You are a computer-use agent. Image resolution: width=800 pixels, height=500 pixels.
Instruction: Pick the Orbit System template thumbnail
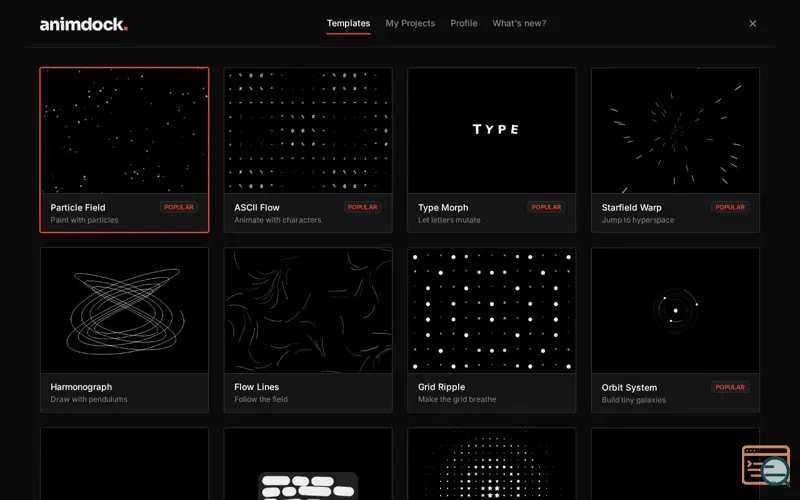pos(676,311)
